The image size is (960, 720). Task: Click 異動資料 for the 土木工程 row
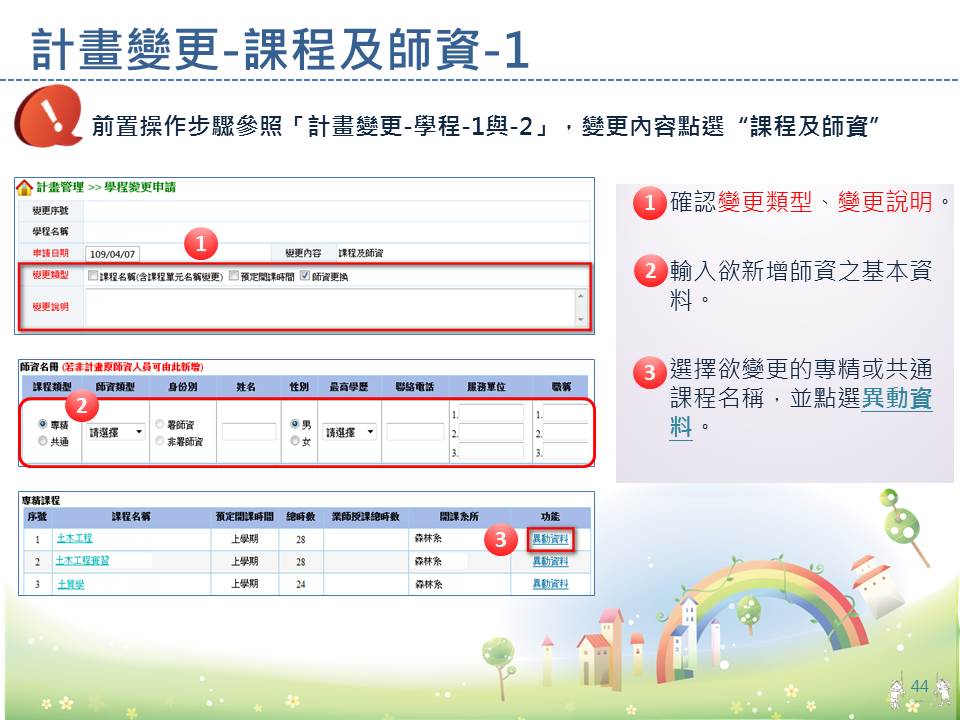click(x=550, y=539)
